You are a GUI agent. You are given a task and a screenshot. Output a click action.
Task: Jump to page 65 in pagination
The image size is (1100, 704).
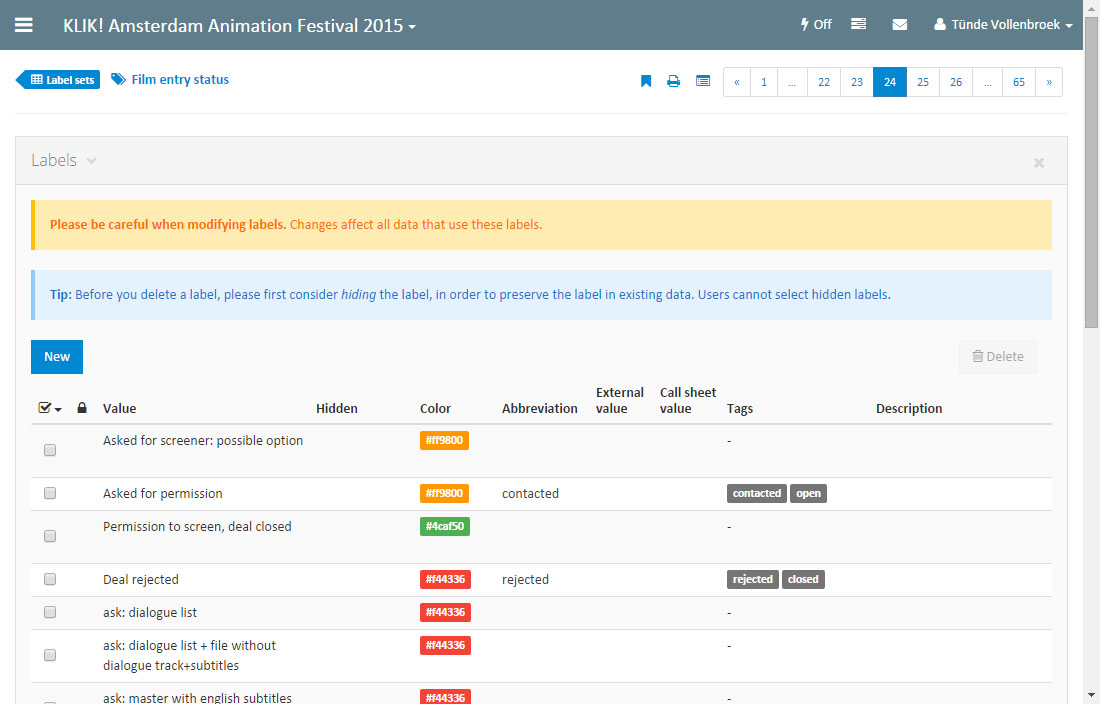pos(1018,82)
